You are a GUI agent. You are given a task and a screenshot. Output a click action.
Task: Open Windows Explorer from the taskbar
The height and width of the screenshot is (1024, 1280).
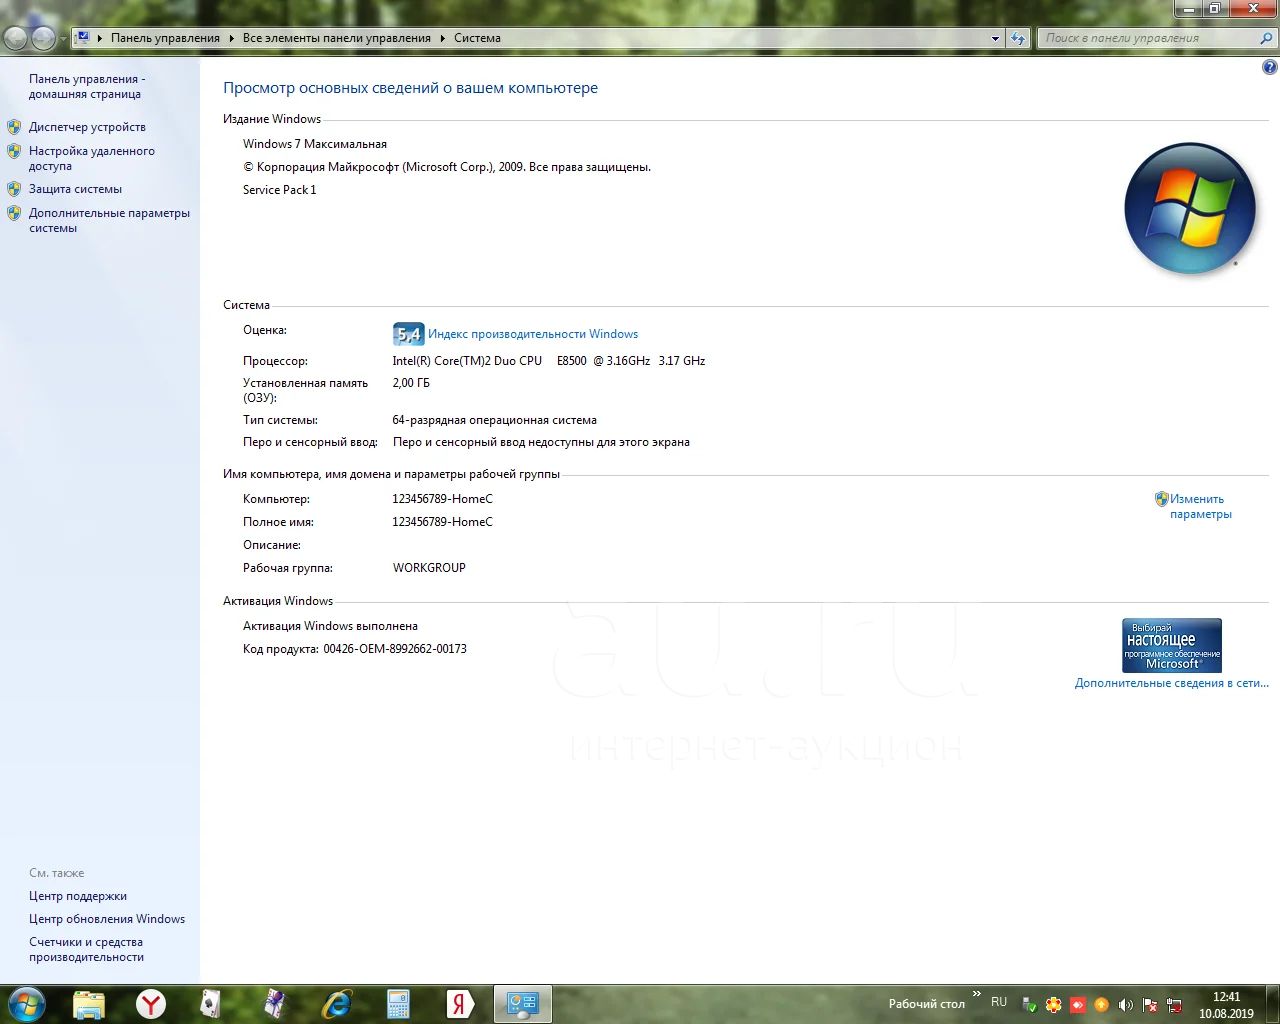point(89,1004)
